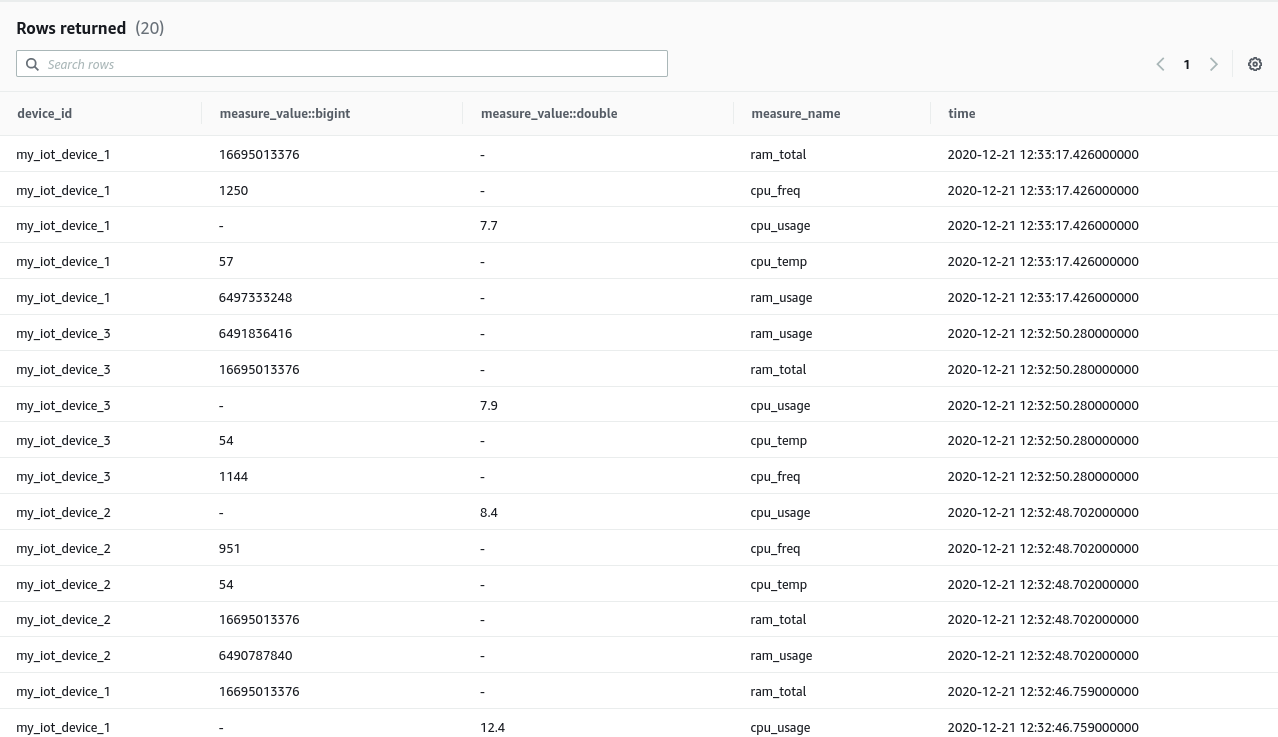
Task: Sort by the time column header
Action: tap(961, 113)
